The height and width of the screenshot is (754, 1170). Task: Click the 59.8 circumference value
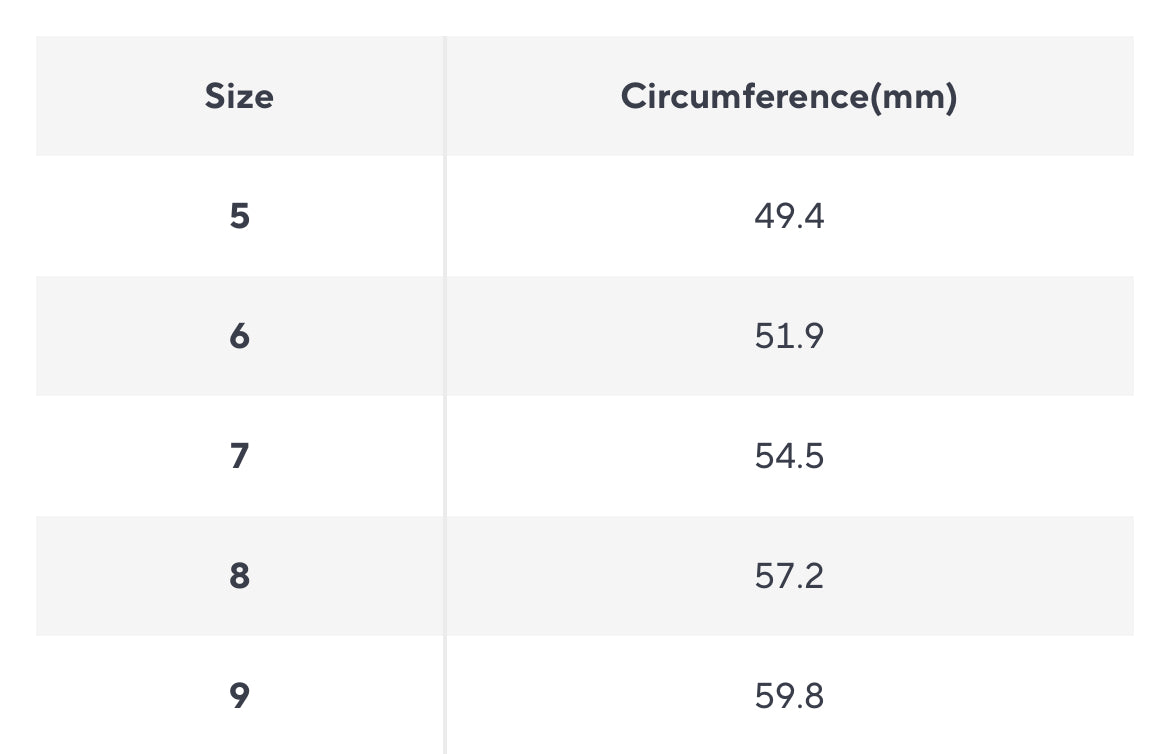(x=789, y=696)
